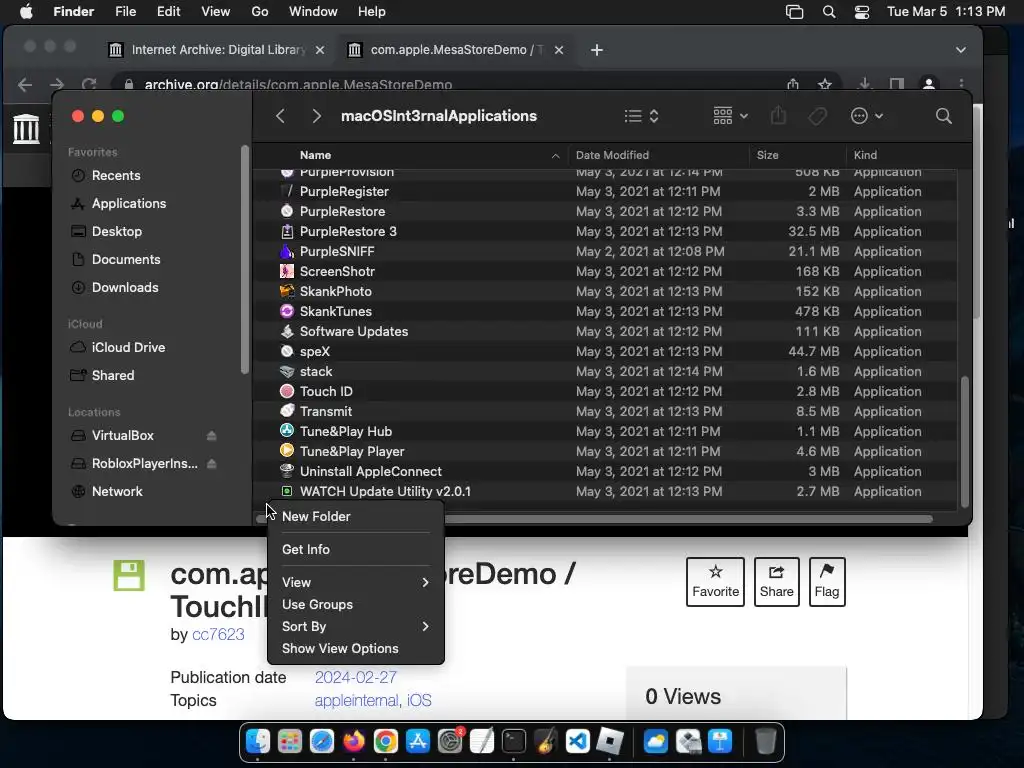Open the Apple menu

pyautogui.click(x=26, y=12)
